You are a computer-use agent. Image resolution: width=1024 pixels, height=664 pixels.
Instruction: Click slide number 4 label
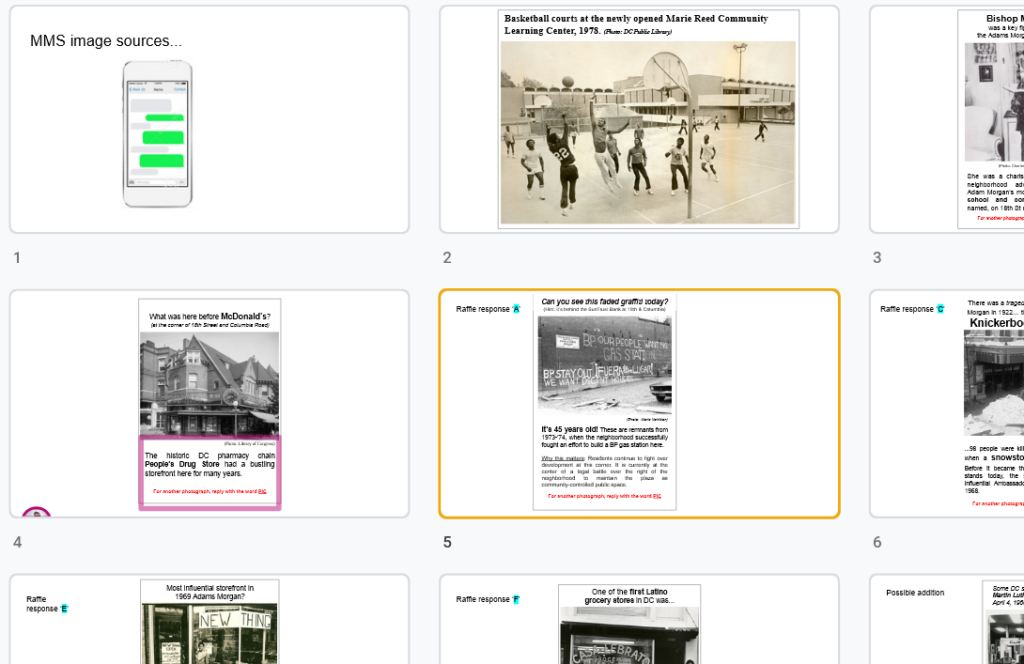click(18, 542)
